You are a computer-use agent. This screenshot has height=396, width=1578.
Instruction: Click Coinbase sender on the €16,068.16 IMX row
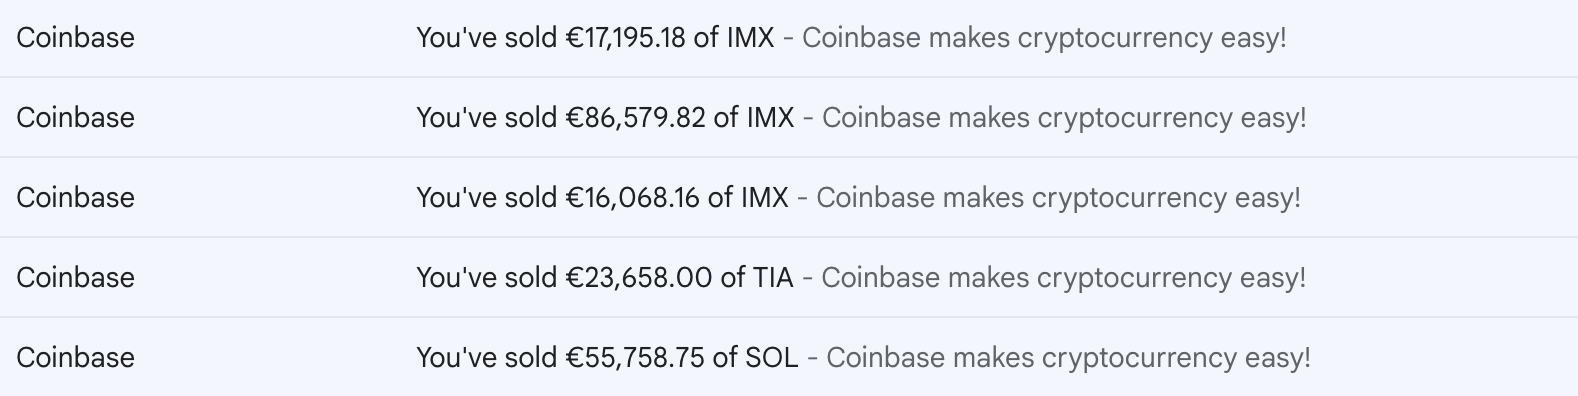point(75,198)
